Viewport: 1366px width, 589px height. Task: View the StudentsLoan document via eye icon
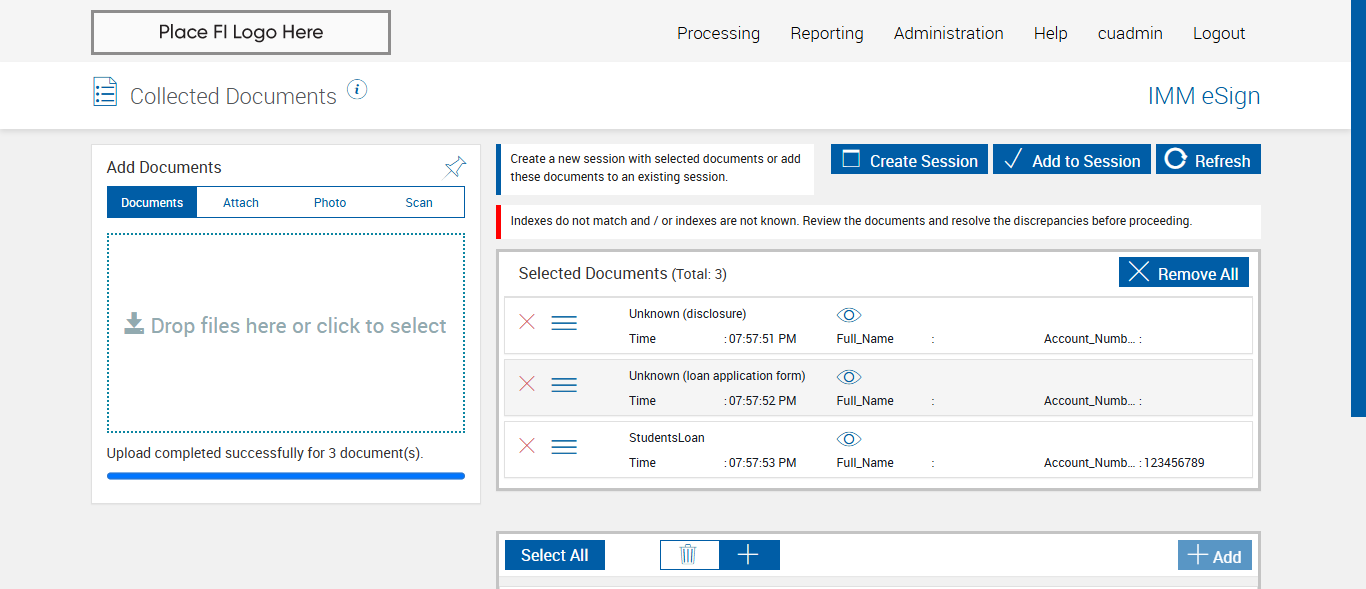pos(849,439)
